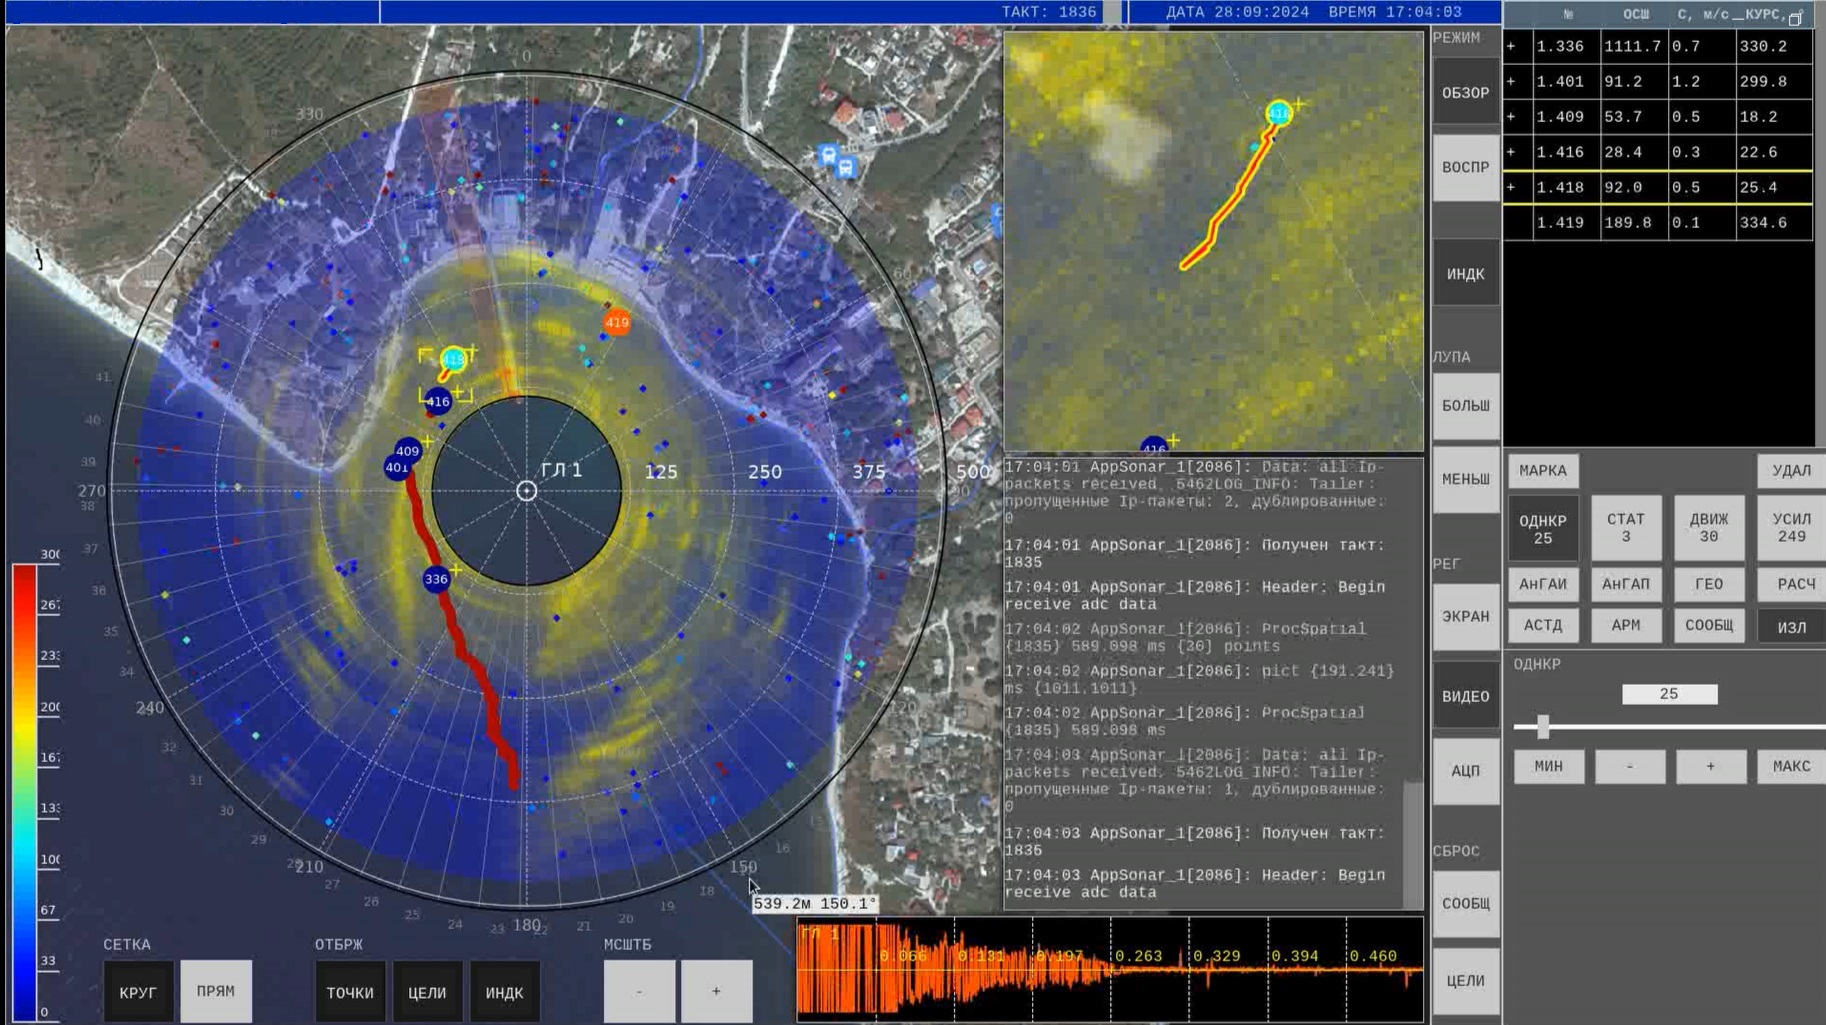Expand the plus on row 1.418
Viewport: 1826px width, 1025px height.
(x=1511, y=187)
